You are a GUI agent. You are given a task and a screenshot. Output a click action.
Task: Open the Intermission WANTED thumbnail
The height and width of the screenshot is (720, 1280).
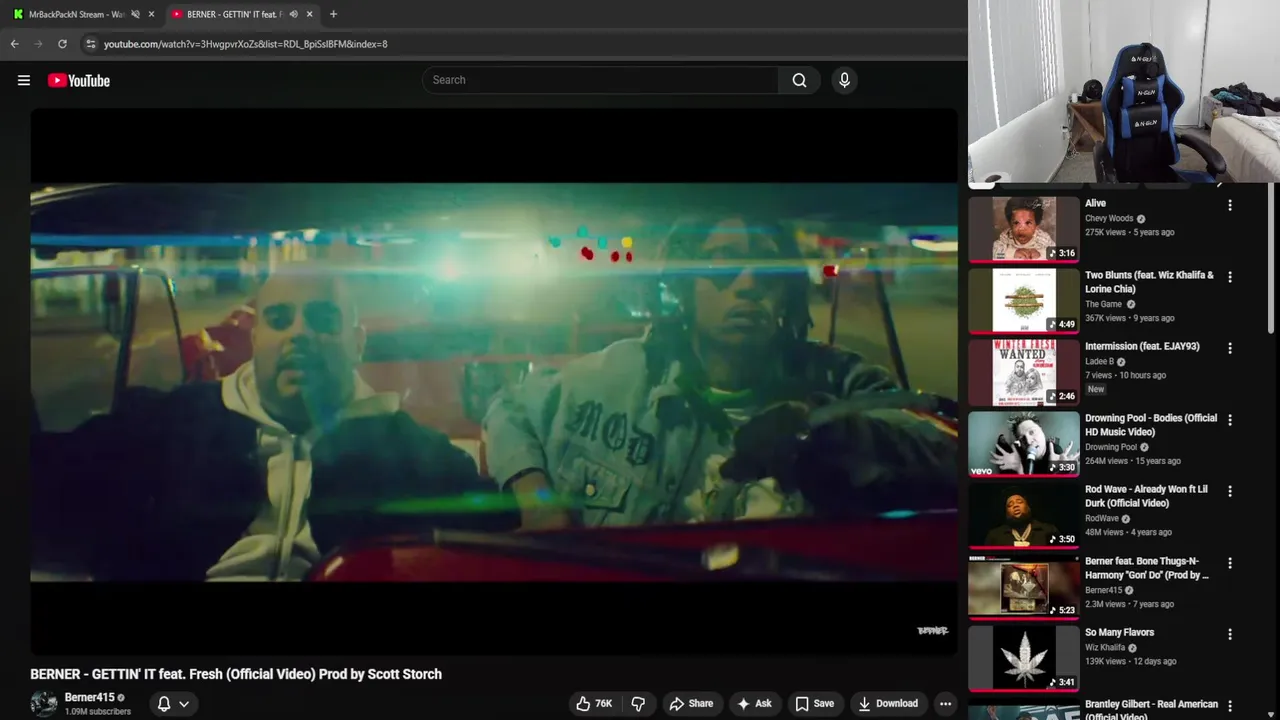(x=1024, y=372)
